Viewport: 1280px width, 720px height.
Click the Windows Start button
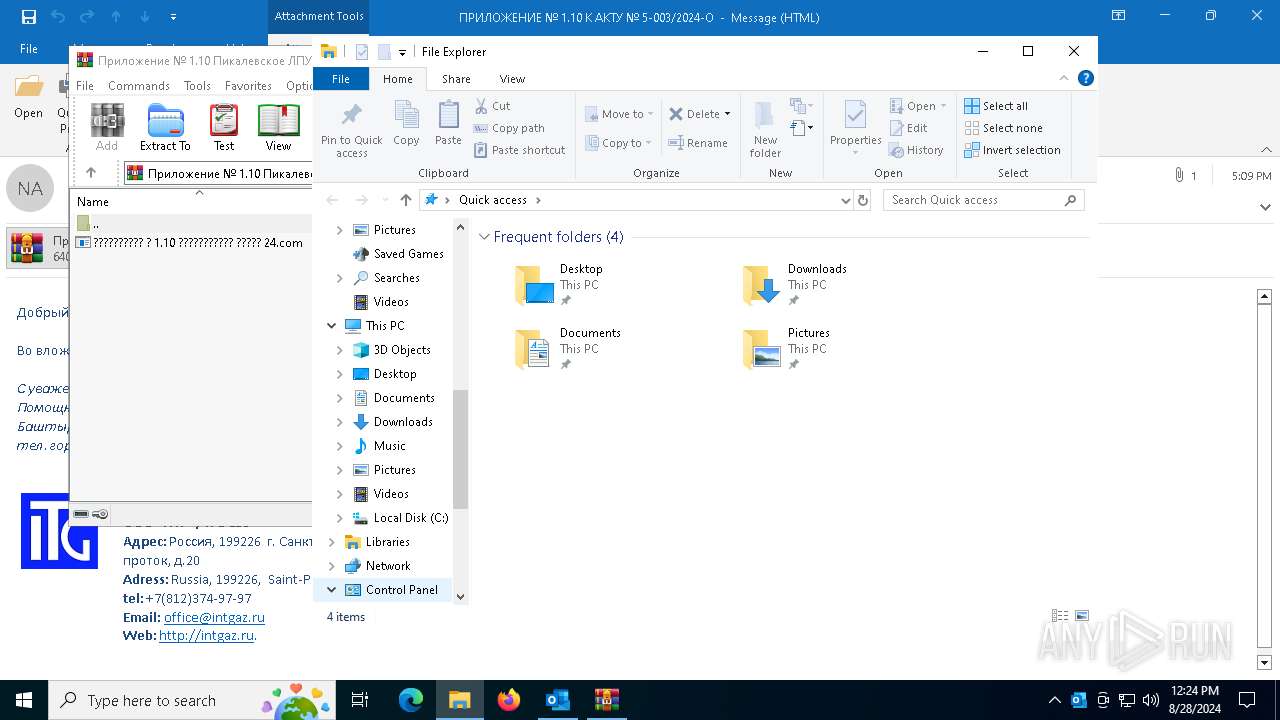24,700
